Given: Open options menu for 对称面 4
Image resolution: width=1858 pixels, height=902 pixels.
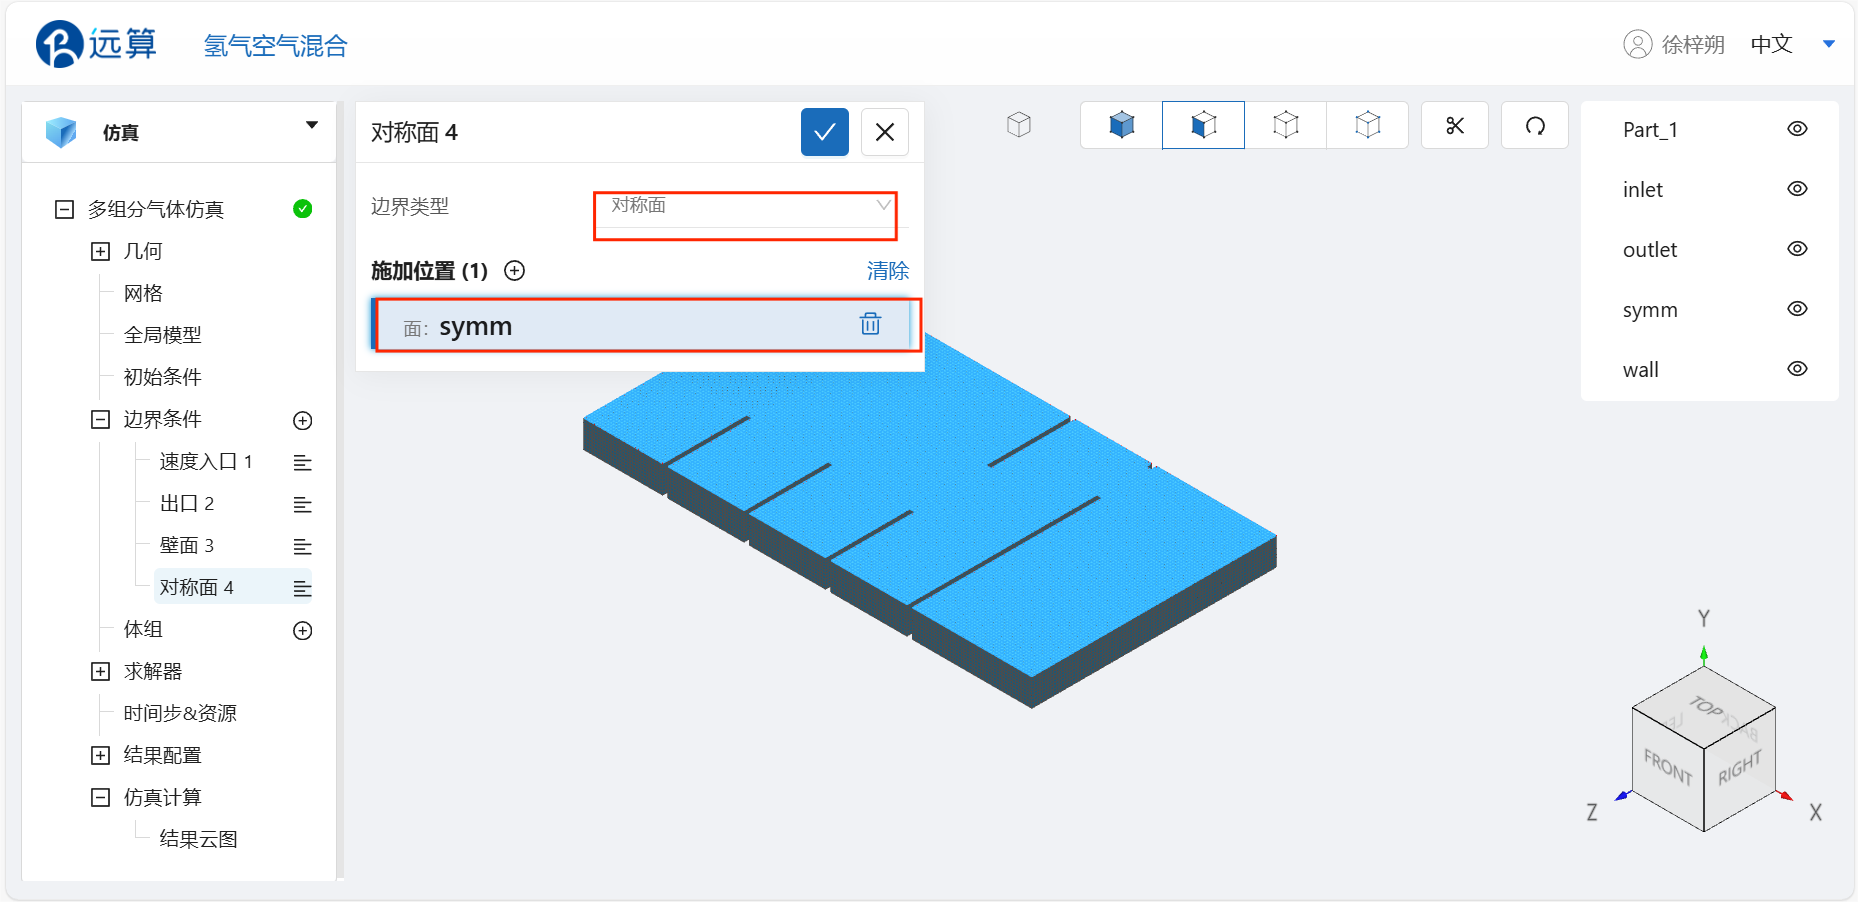Looking at the screenshot, I should pyautogui.click(x=302, y=589).
